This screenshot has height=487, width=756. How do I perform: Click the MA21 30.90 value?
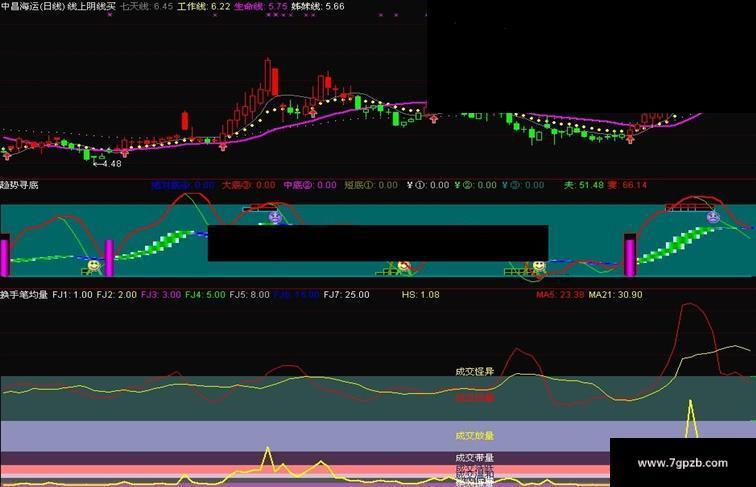pos(616,295)
